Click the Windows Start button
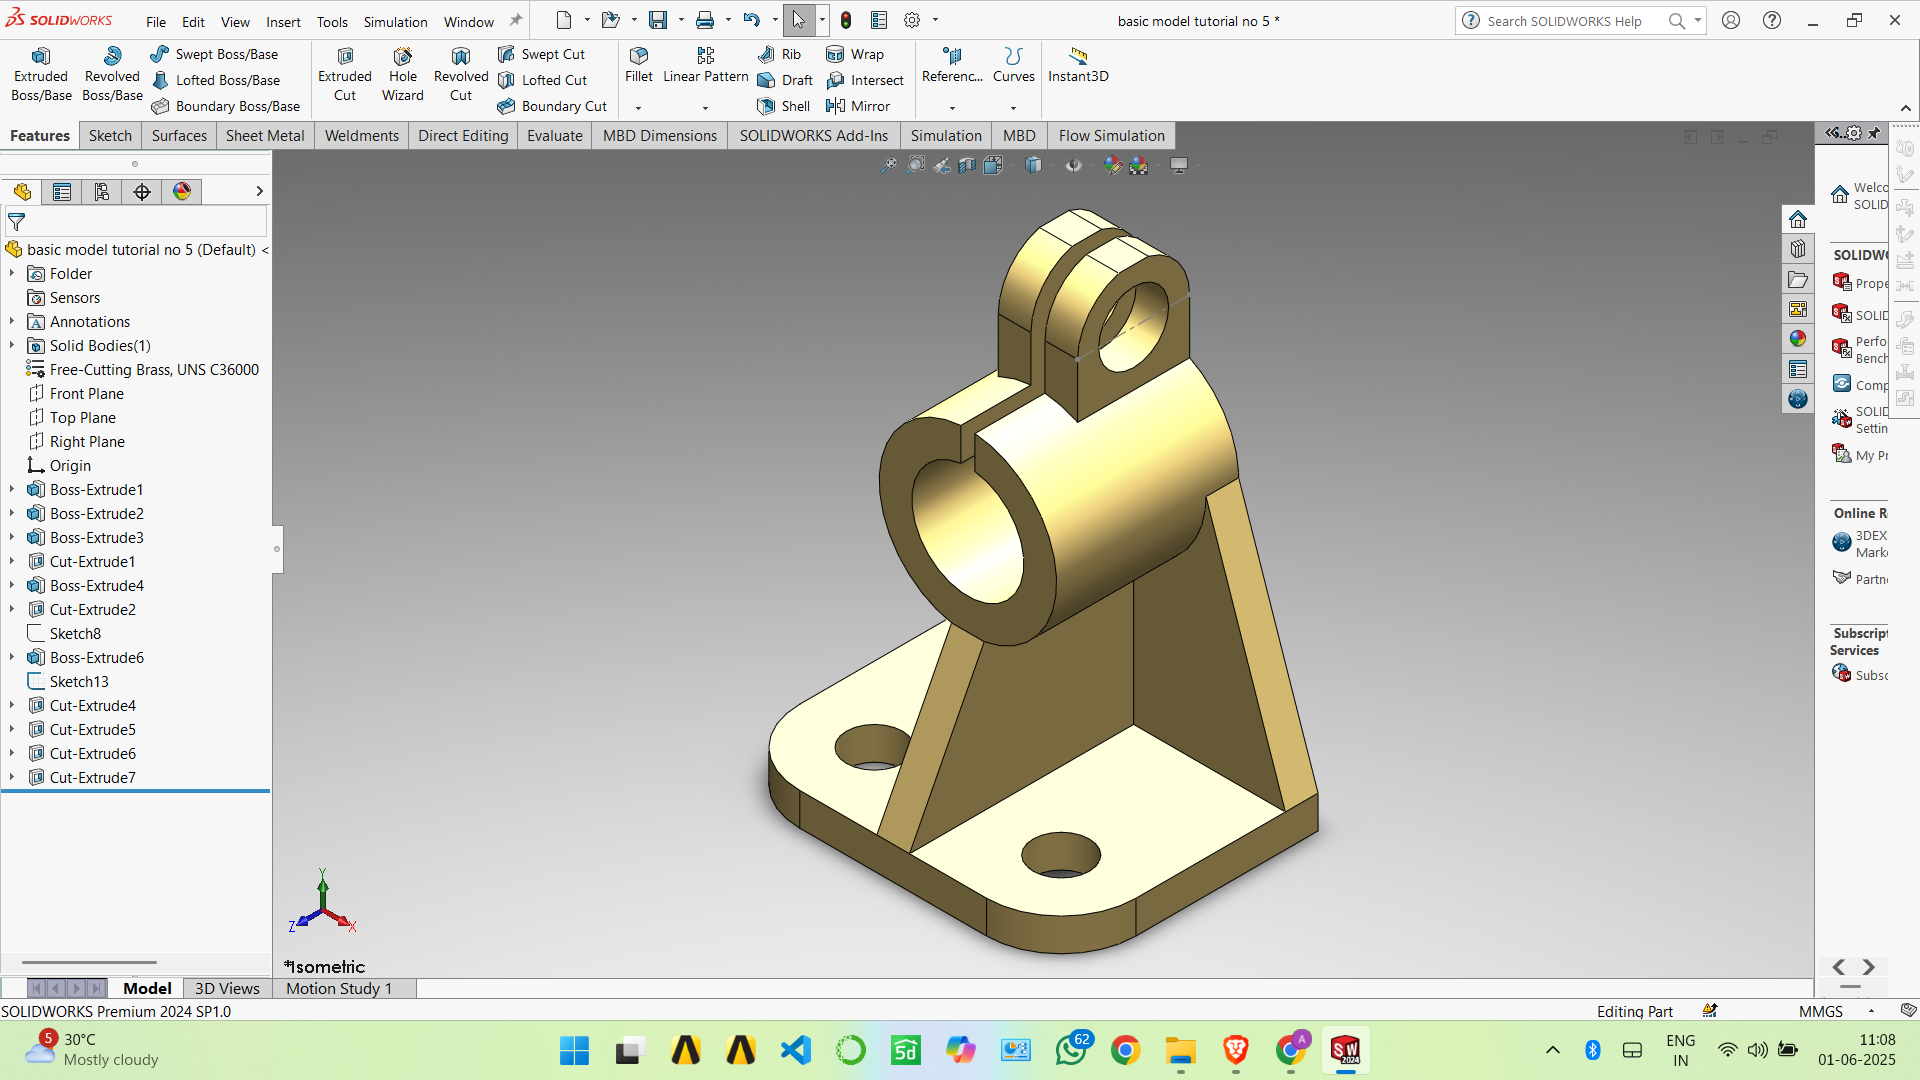This screenshot has height=1080, width=1920. click(574, 1050)
